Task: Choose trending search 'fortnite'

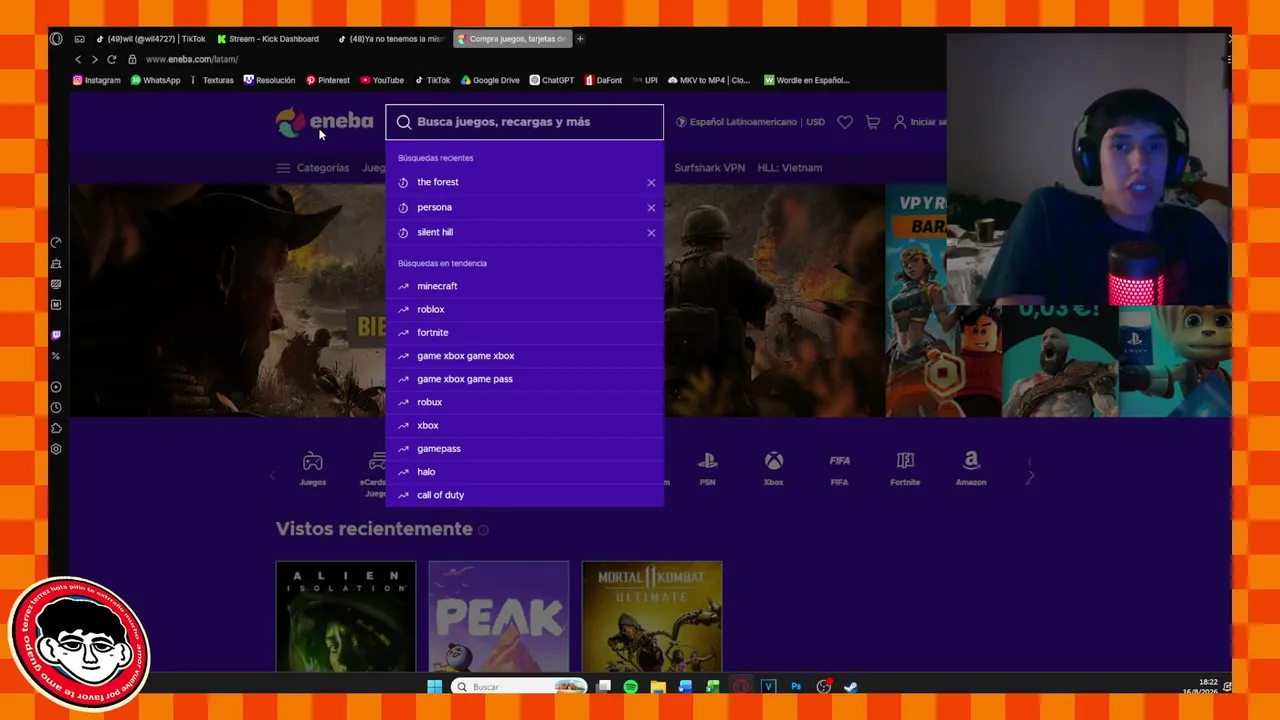Action: point(525,332)
